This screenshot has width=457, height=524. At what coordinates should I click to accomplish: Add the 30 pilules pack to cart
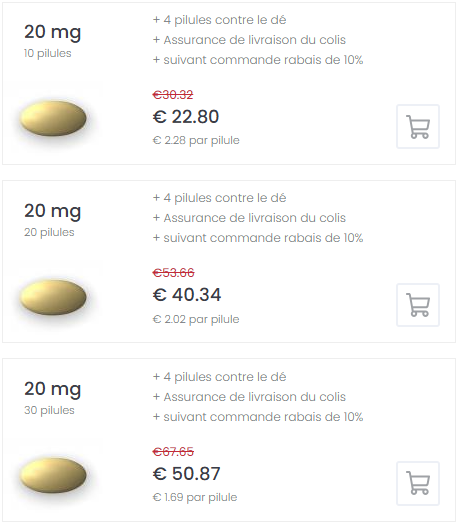[418, 483]
